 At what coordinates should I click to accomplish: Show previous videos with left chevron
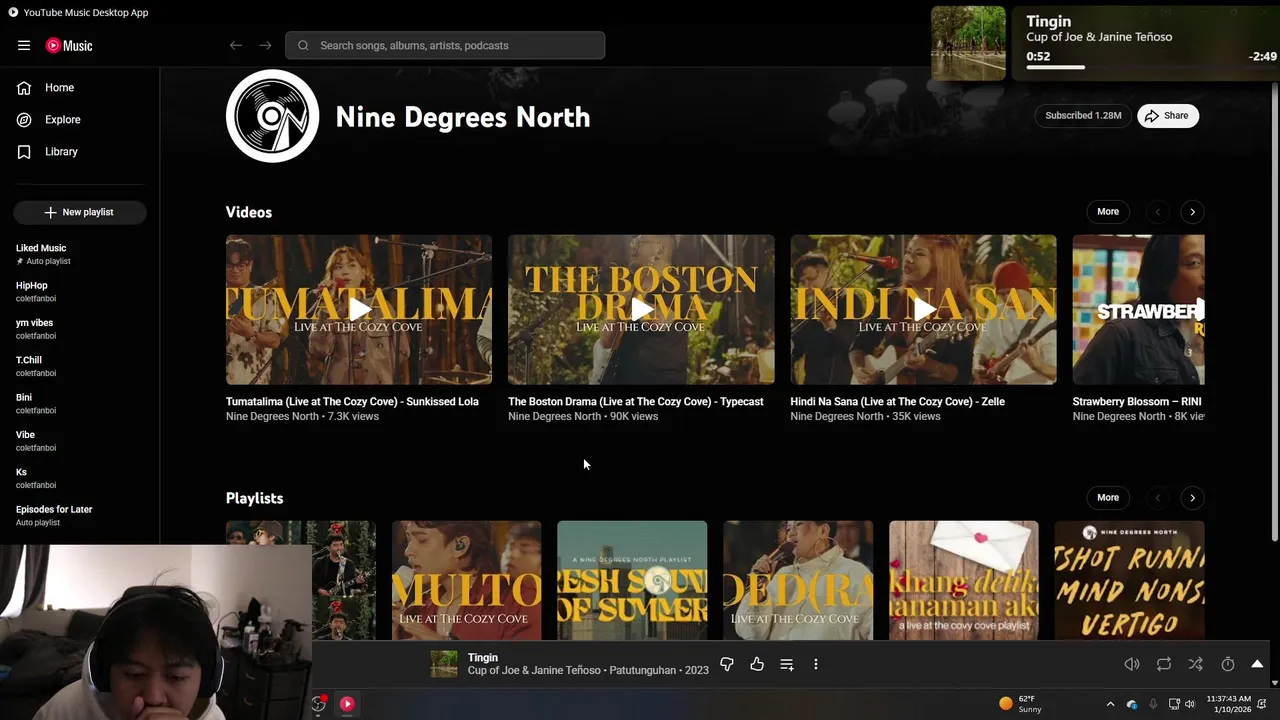click(x=1158, y=212)
